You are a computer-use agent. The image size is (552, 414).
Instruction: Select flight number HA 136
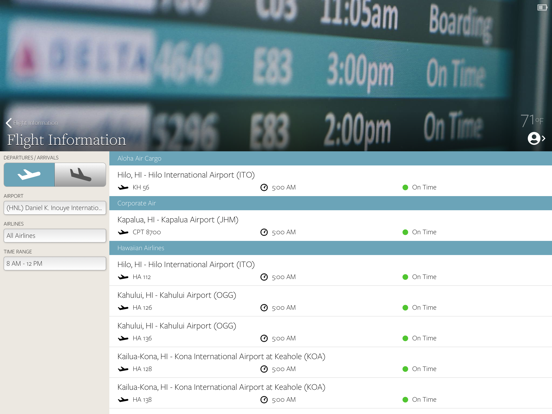pyautogui.click(x=142, y=338)
